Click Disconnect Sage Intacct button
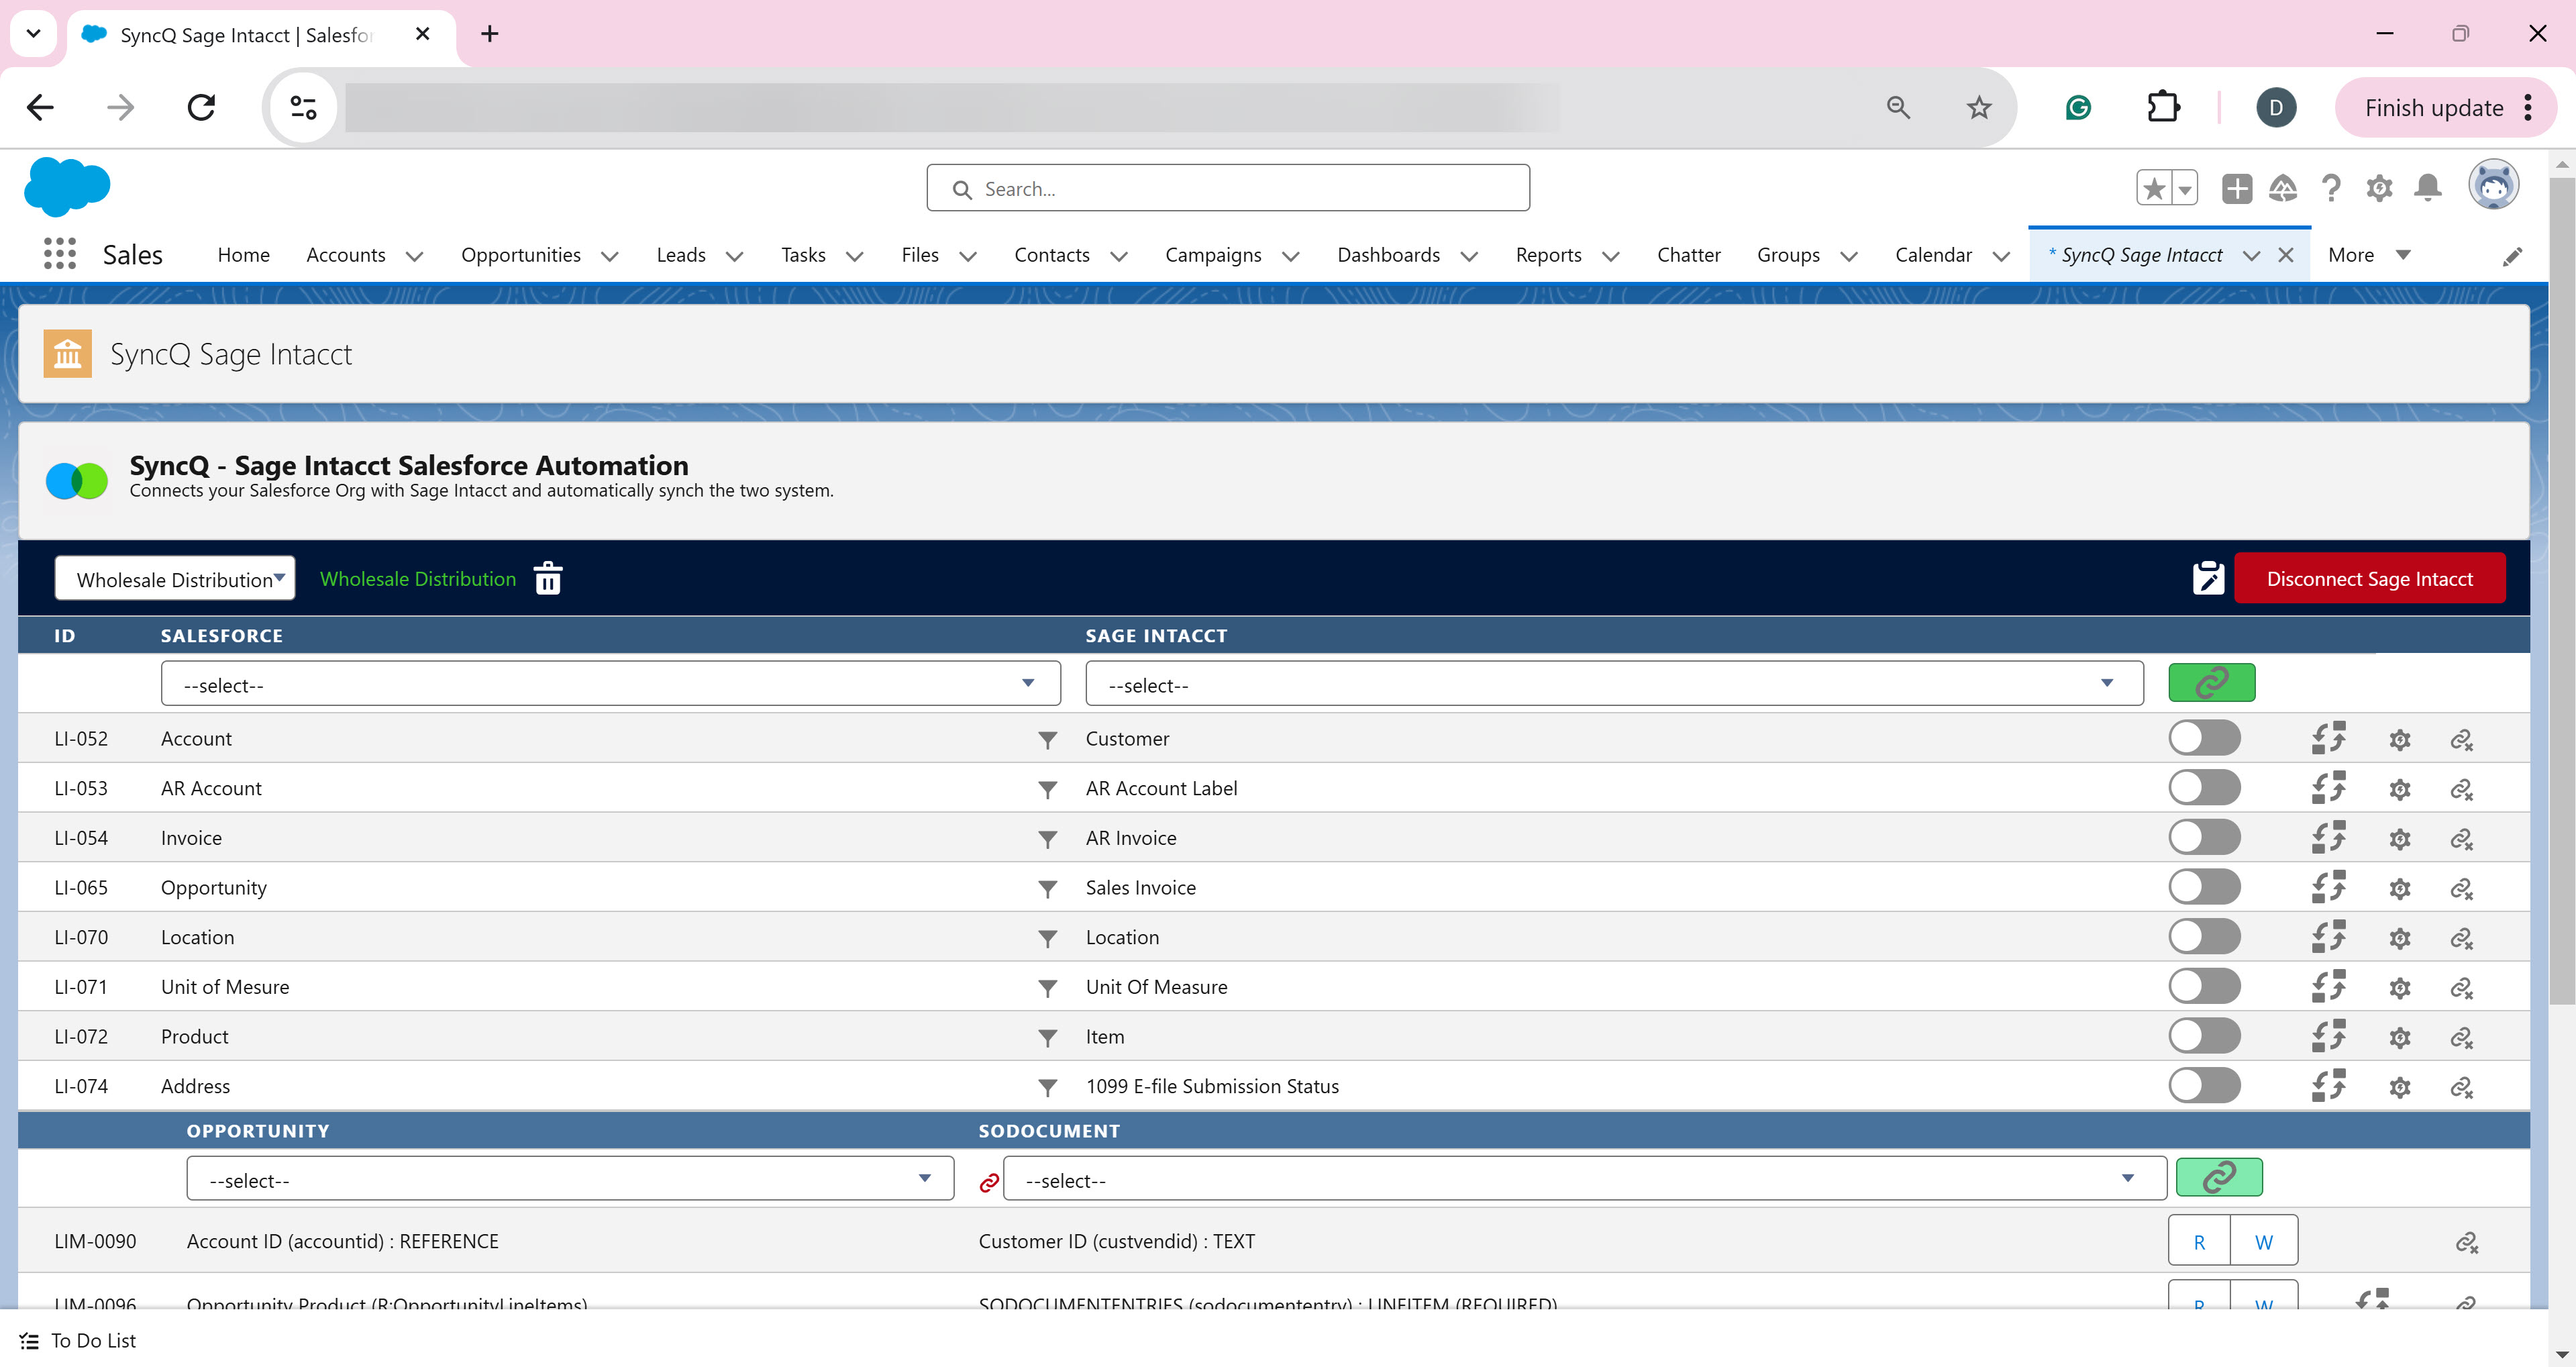This screenshot has height=1367, width=2576. click(2369, 579)
